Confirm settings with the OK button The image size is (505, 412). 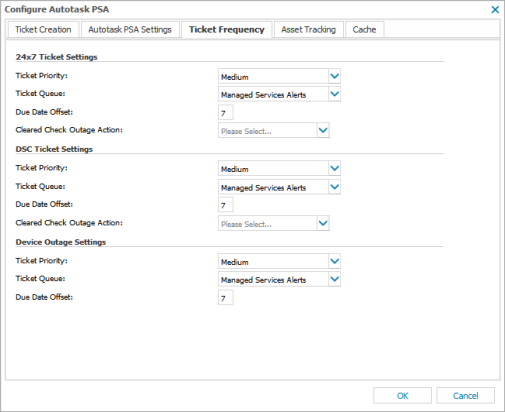click(x=402, y=396)
